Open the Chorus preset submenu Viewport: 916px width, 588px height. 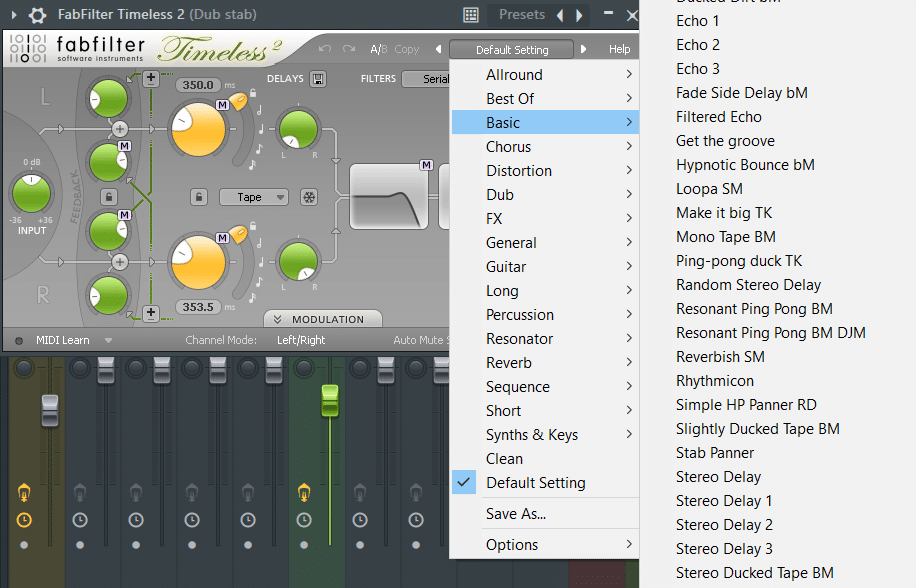pos(544,147)
